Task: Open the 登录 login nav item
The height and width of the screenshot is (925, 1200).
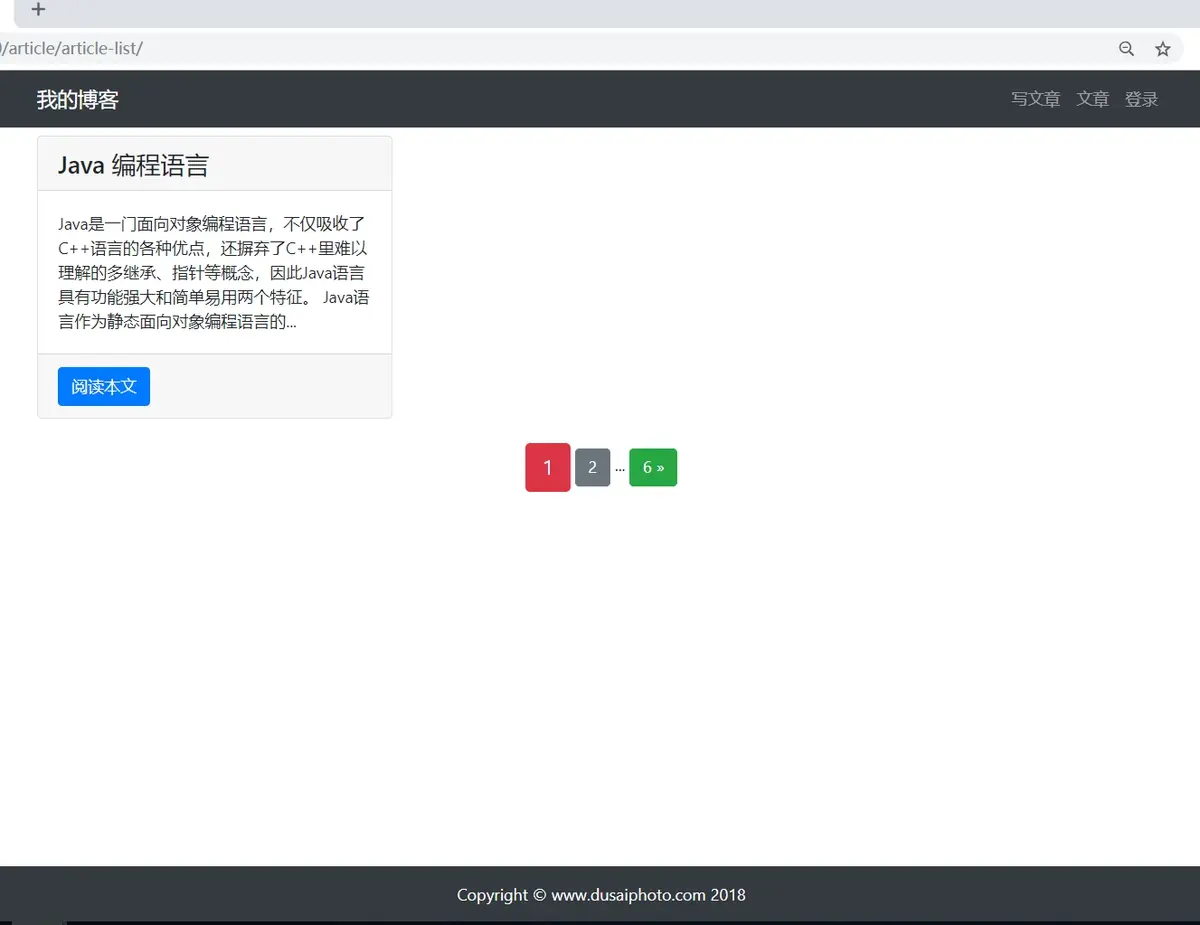Action: (x=1141, y=99)
